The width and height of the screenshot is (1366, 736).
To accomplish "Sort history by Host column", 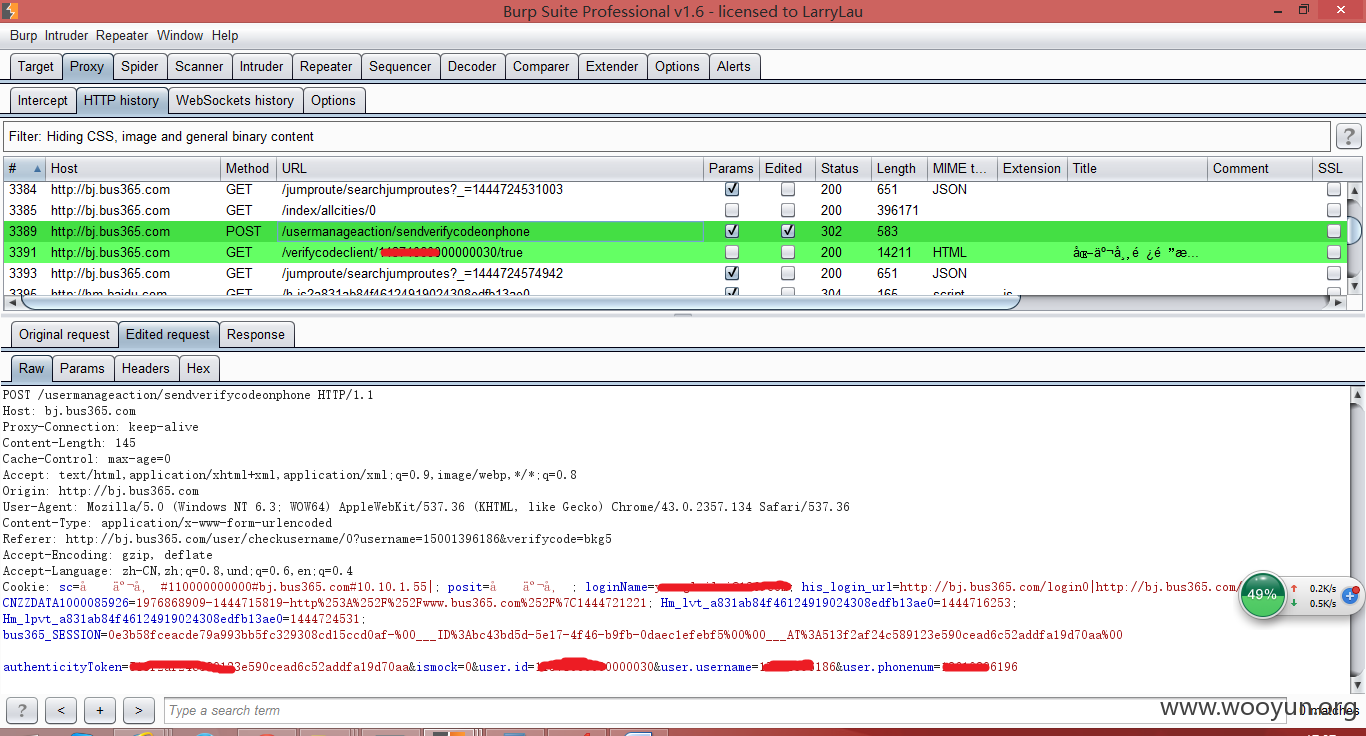I will click(x=133, y=168).
